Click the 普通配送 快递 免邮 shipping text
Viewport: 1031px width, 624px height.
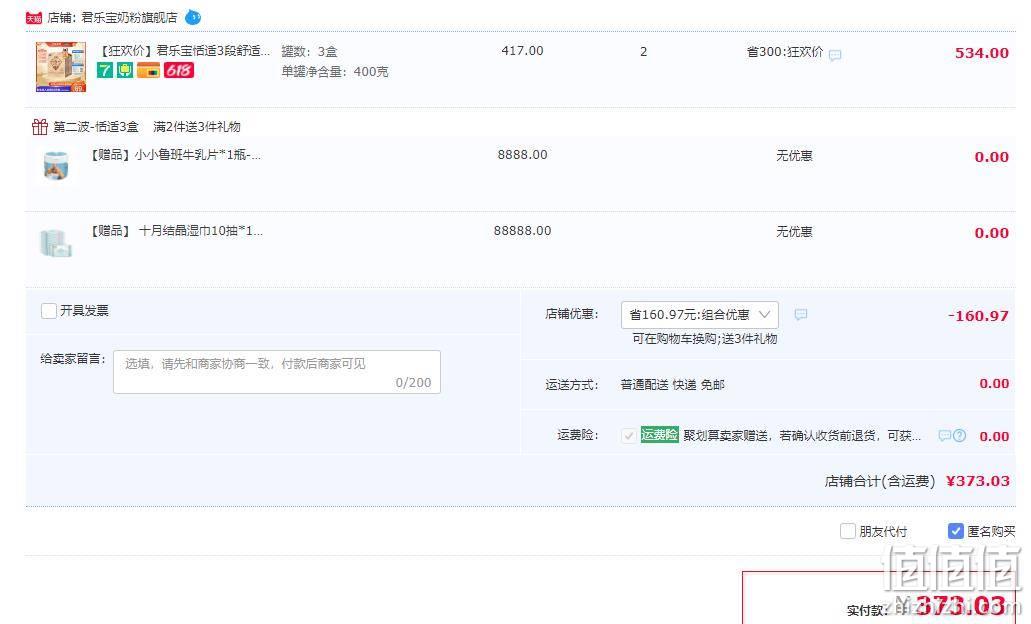pyautogui.click(x=673, y=385)
